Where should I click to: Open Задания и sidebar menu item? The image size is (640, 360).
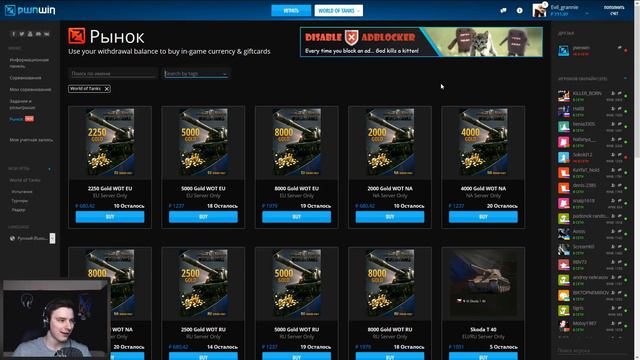coord(22,104)
